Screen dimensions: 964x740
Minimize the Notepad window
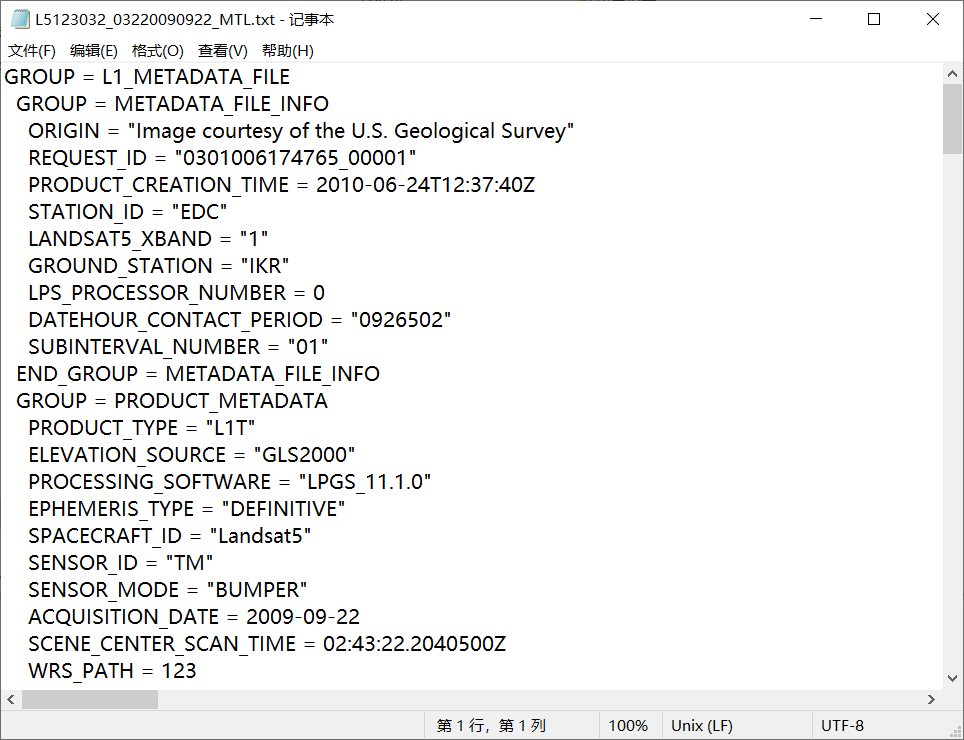816,19
